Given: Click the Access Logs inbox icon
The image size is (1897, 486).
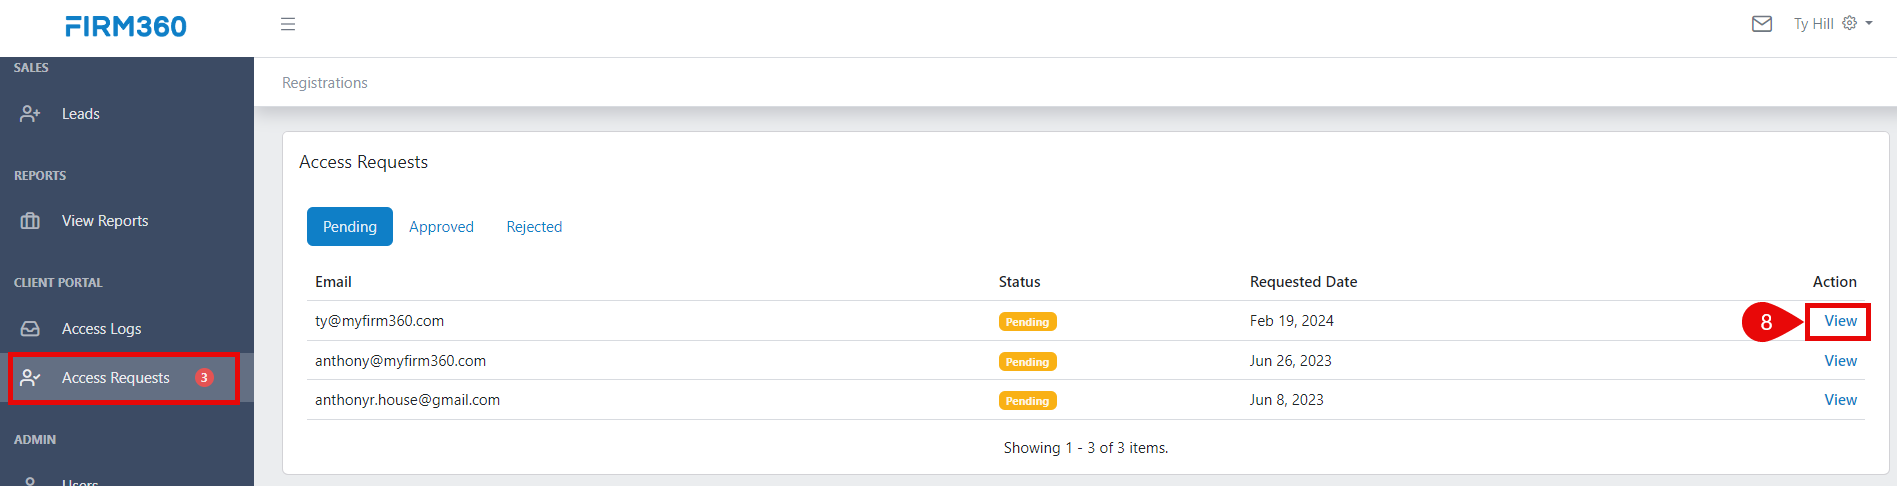Looking at the screenshot, I should tap(30, 329).
